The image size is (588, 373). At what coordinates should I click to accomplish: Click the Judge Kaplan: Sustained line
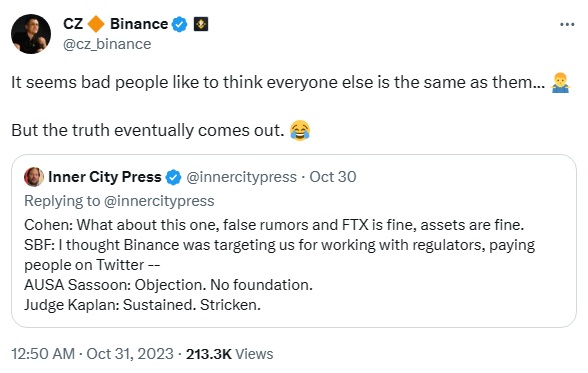point(142,305)
